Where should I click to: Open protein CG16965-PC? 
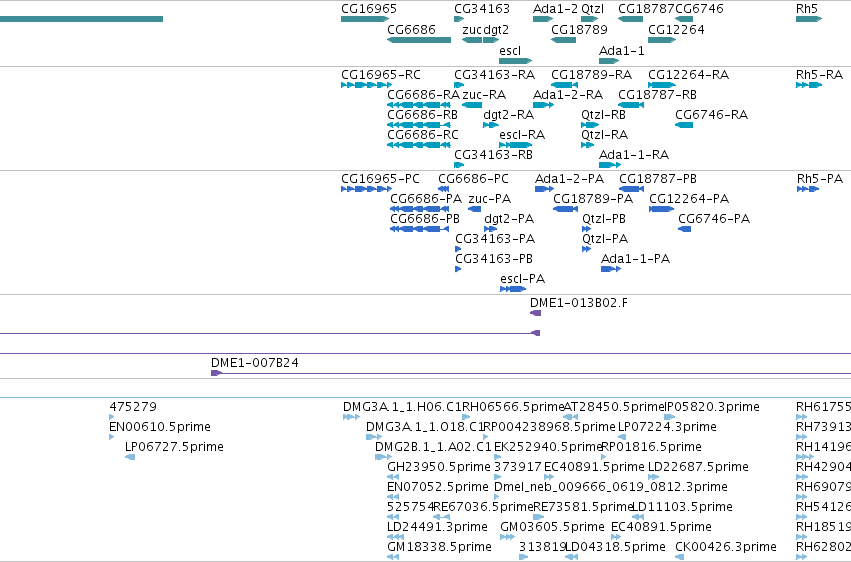tap(366, 189)
